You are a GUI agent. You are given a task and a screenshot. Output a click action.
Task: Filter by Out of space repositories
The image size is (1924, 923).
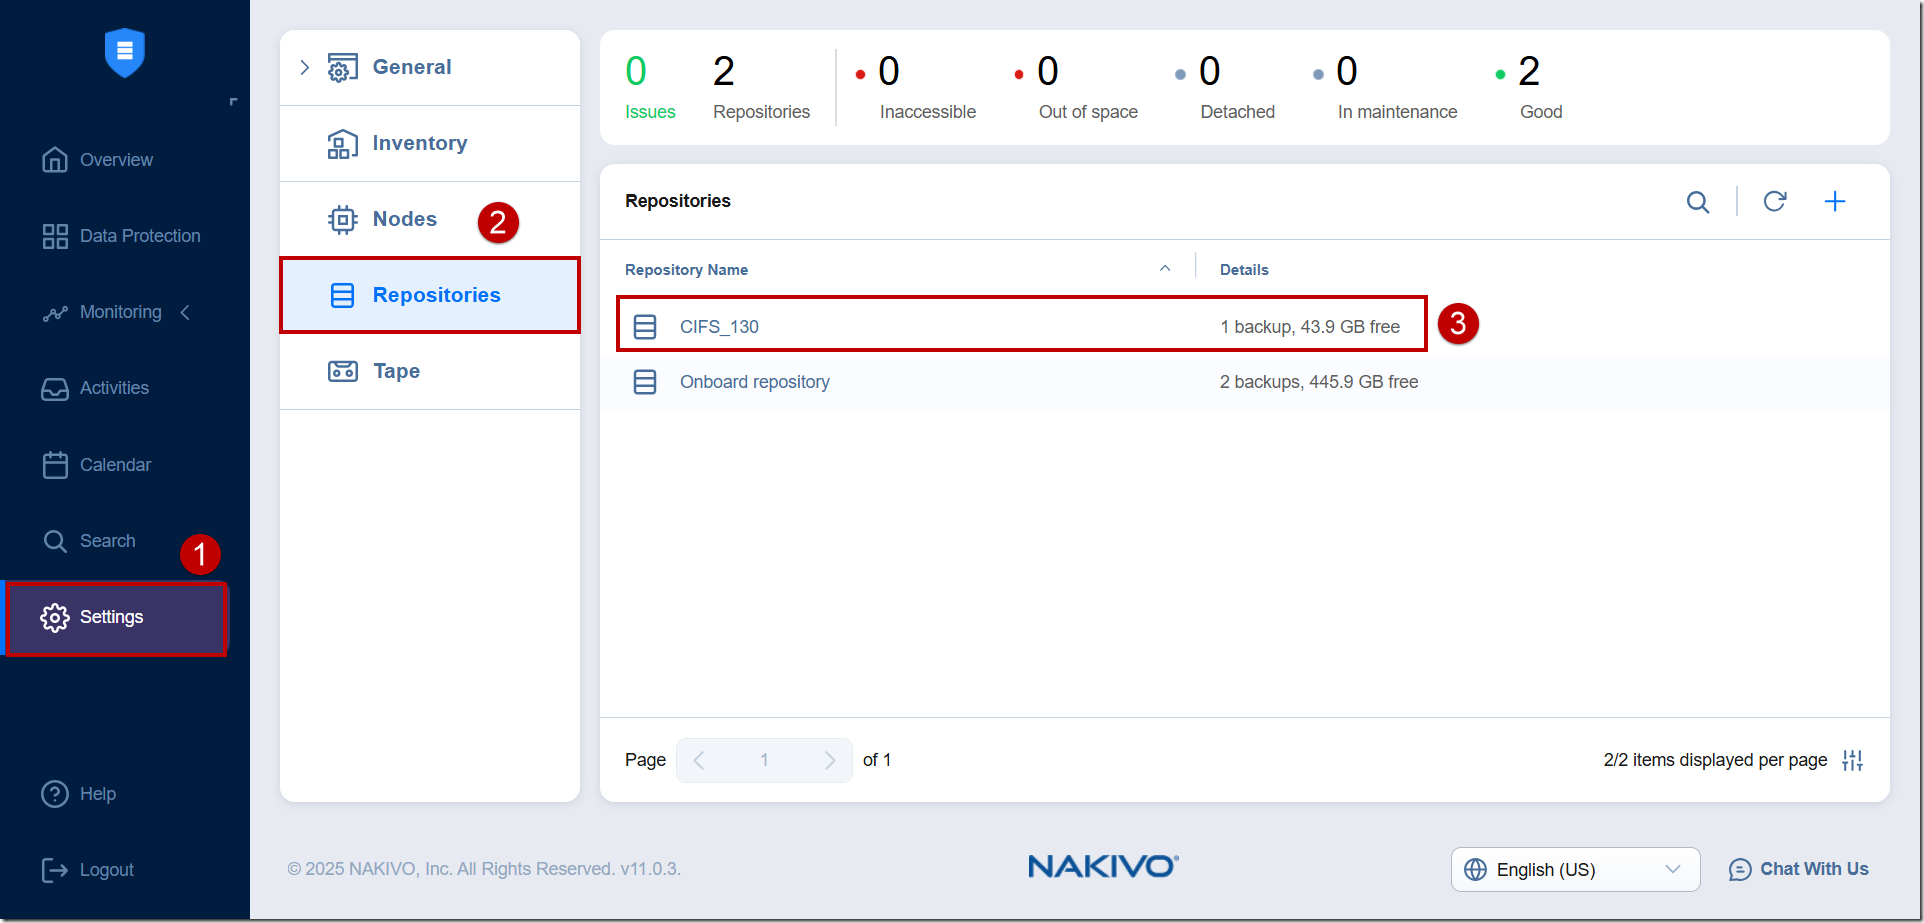pos(1076,88)
